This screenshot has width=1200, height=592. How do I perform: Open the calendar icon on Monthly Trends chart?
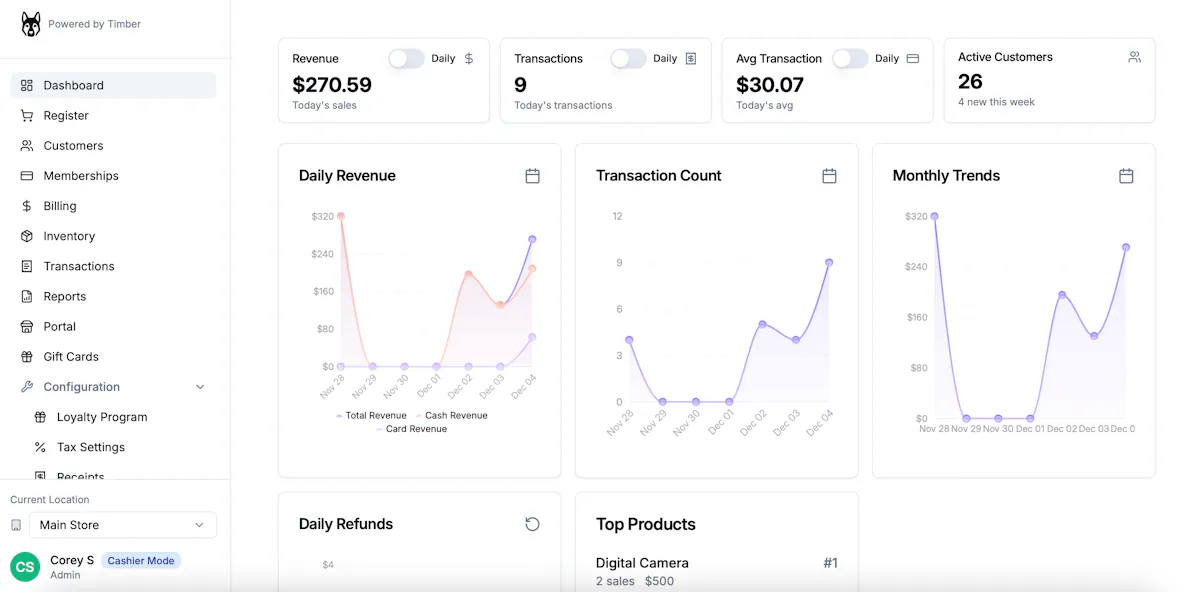pyautogui.click(x=1126, y=176)
